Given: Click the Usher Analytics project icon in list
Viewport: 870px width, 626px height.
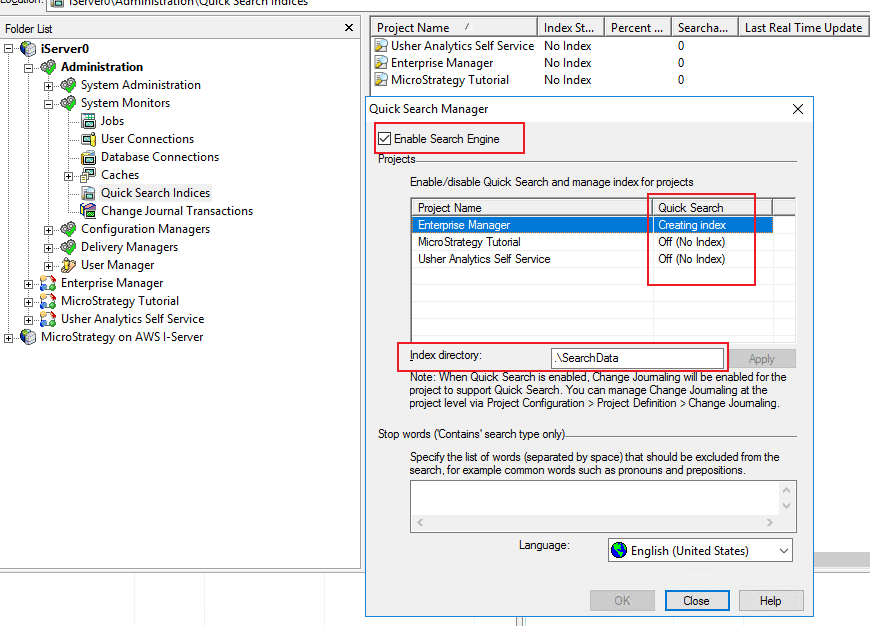Looking at the screenshot, I should pyautogui.click(x=381, y=46).
